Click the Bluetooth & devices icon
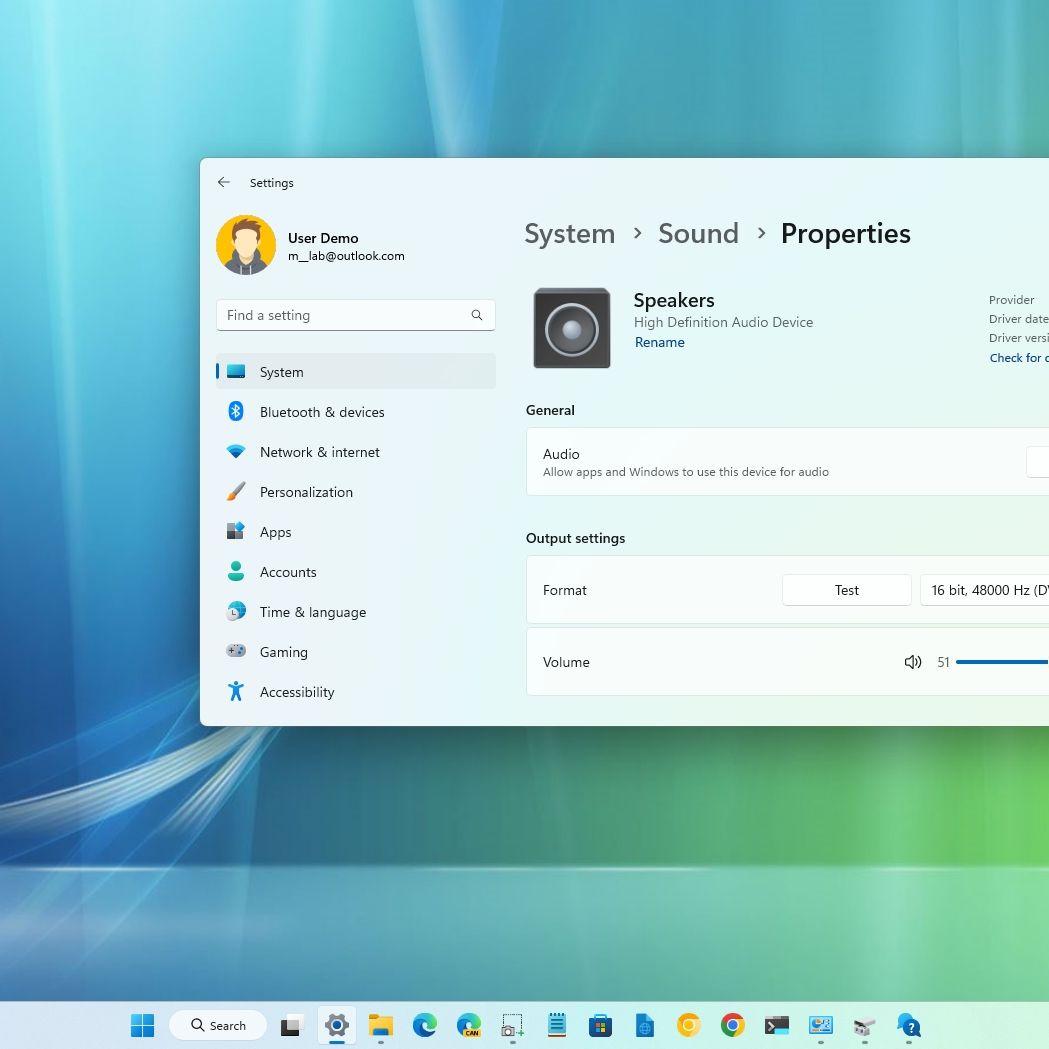This screenshot has height=1049, width=1049. coord(236,412)
